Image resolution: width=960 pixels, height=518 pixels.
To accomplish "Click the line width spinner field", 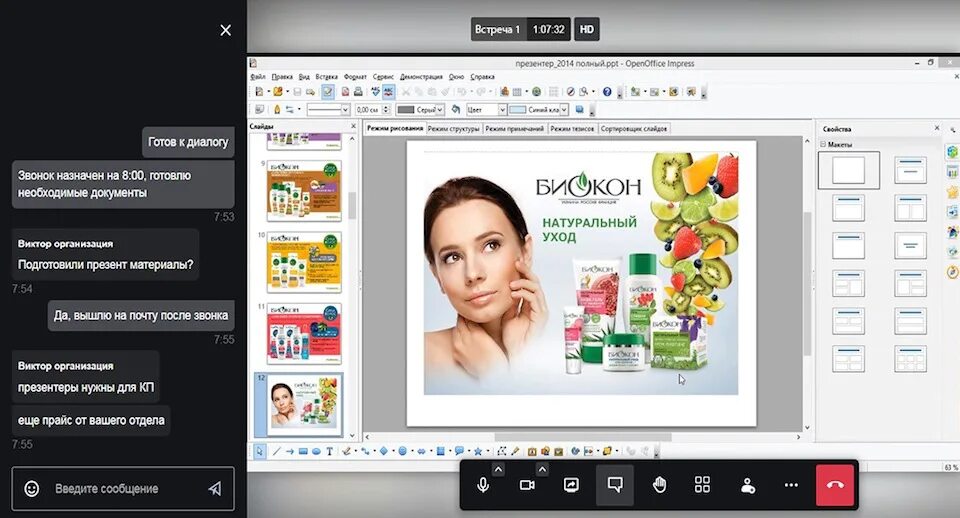I will 372,110.
